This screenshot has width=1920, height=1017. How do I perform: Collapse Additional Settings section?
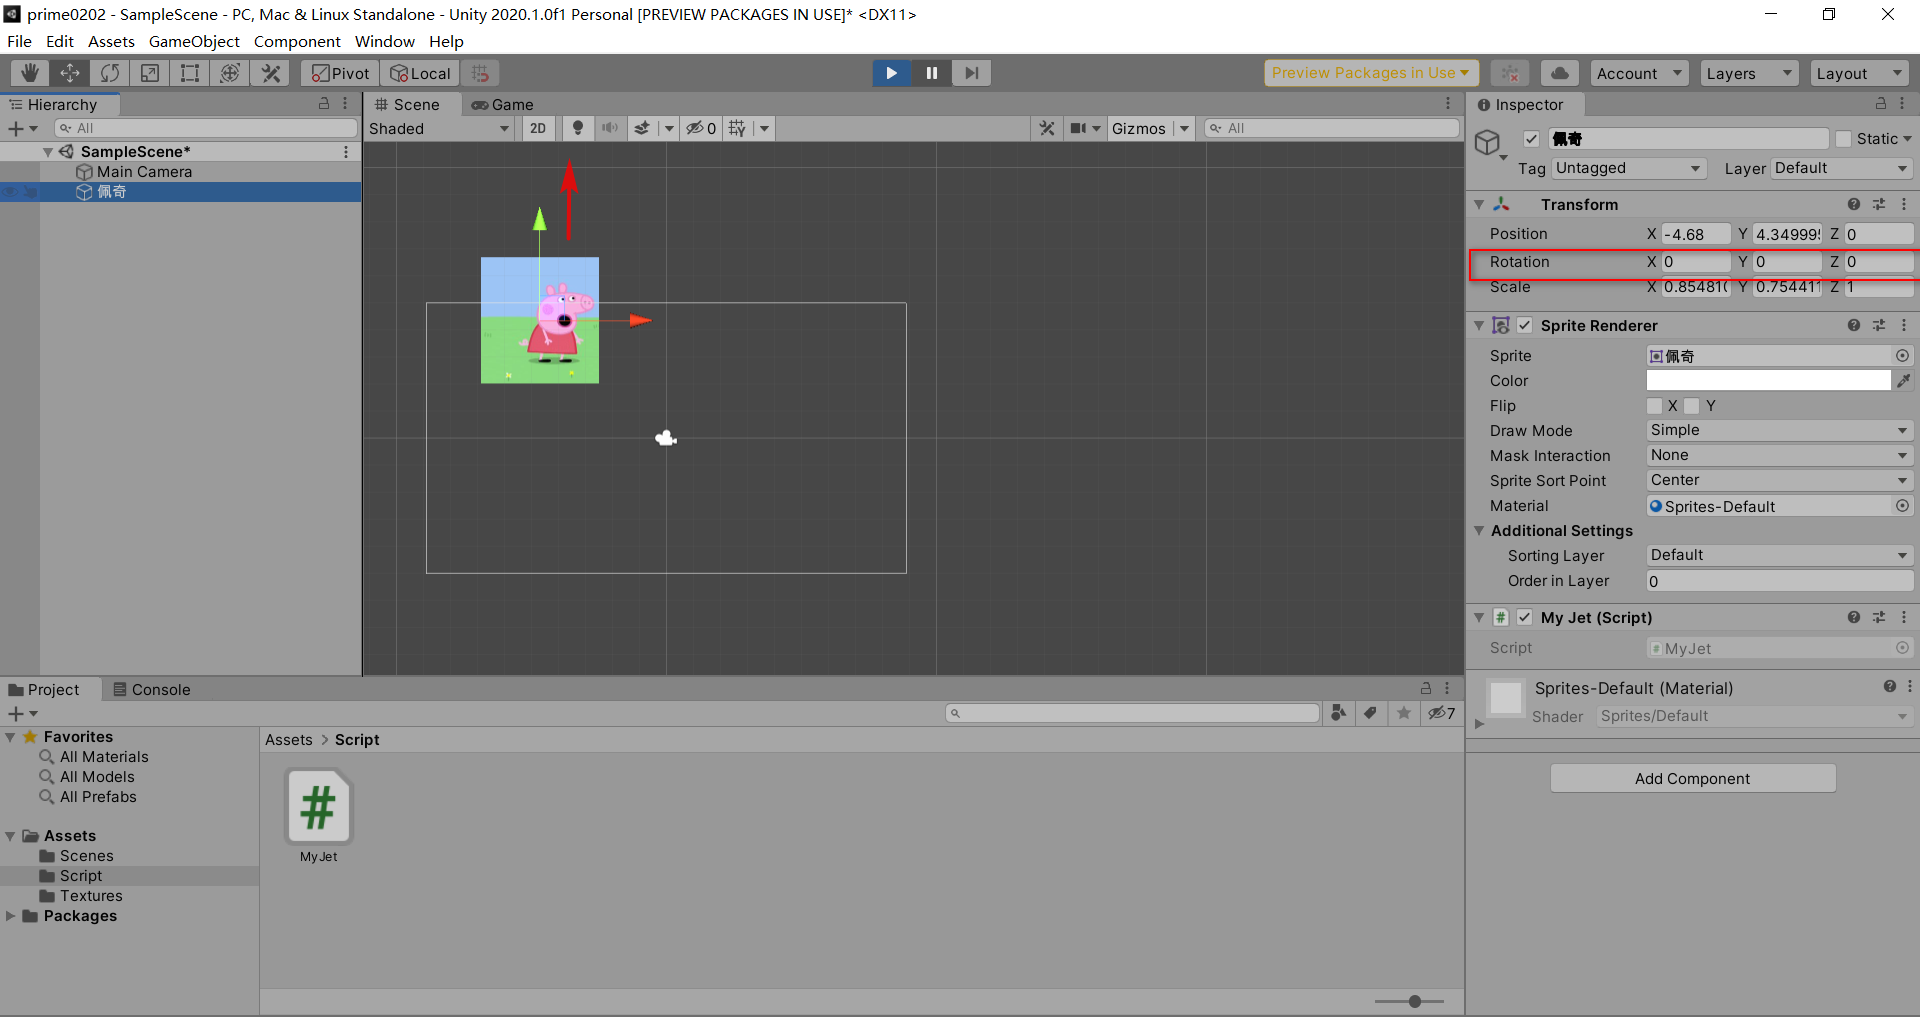click(1479, 530)
